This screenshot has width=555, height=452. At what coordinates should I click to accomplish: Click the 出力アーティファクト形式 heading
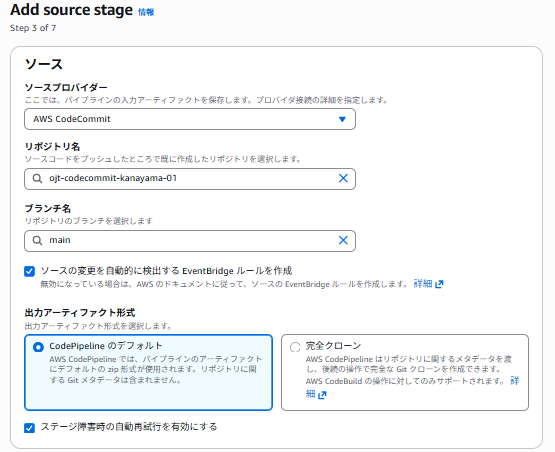pos(80,313)
